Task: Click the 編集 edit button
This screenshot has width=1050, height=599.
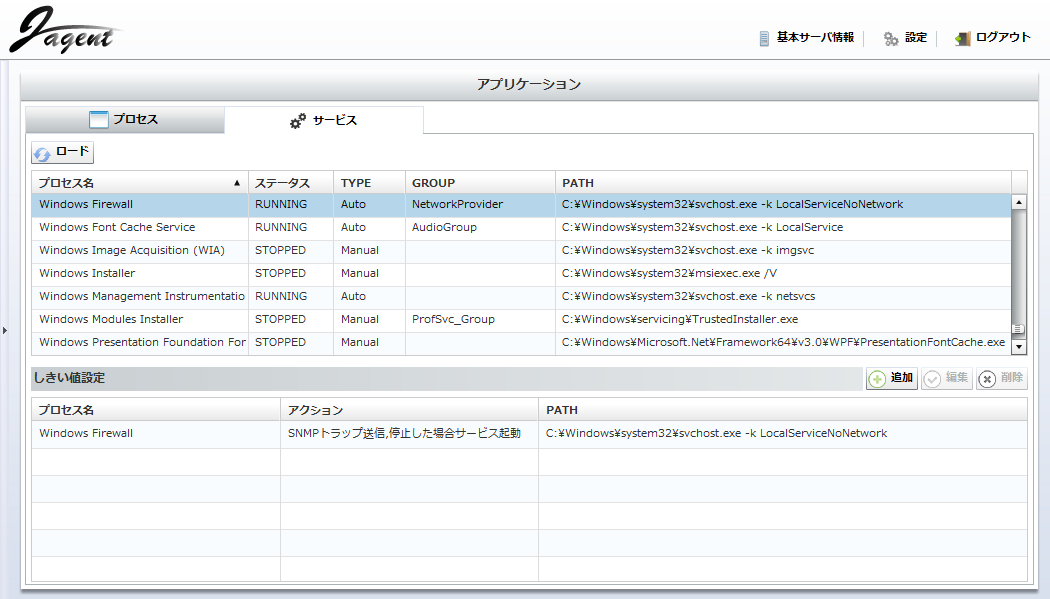Action: pos(946,378)
